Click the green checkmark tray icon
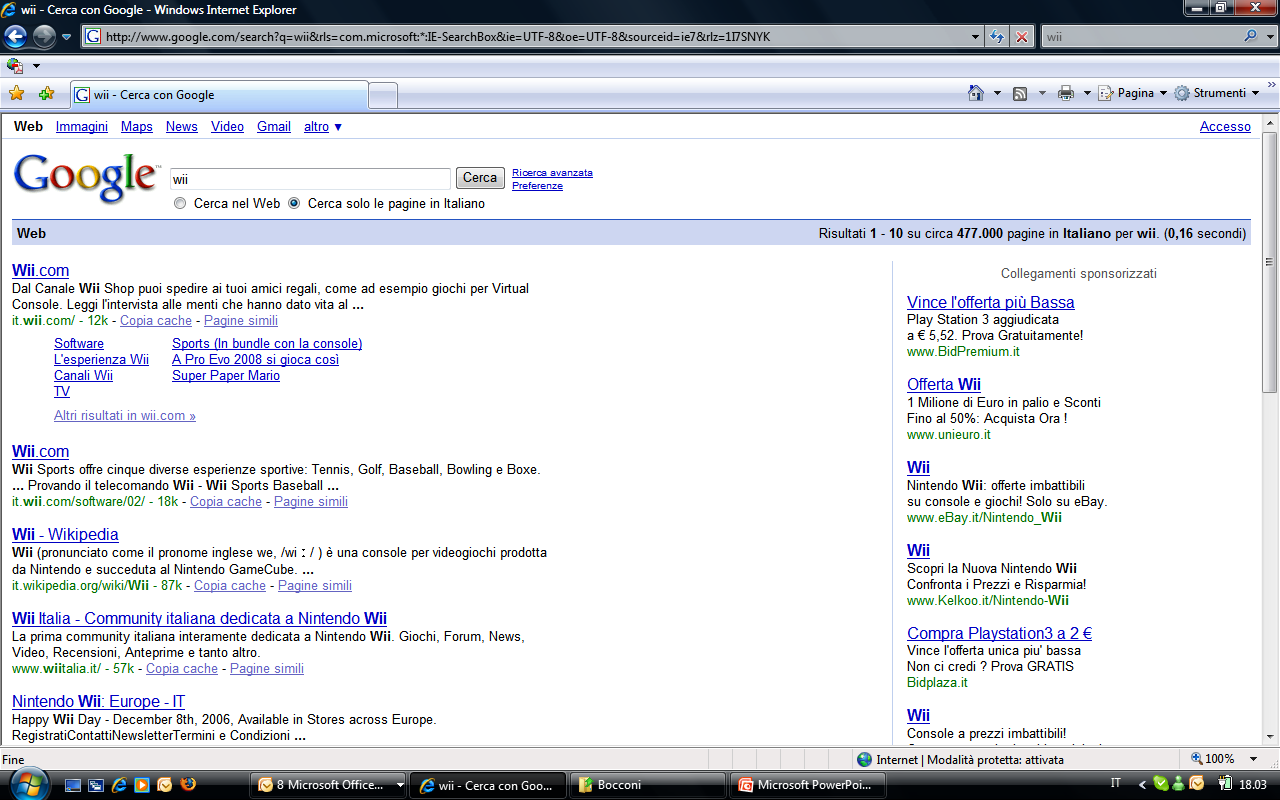The width and height of the screenshot is (1280, 800). coord(1161,785)
